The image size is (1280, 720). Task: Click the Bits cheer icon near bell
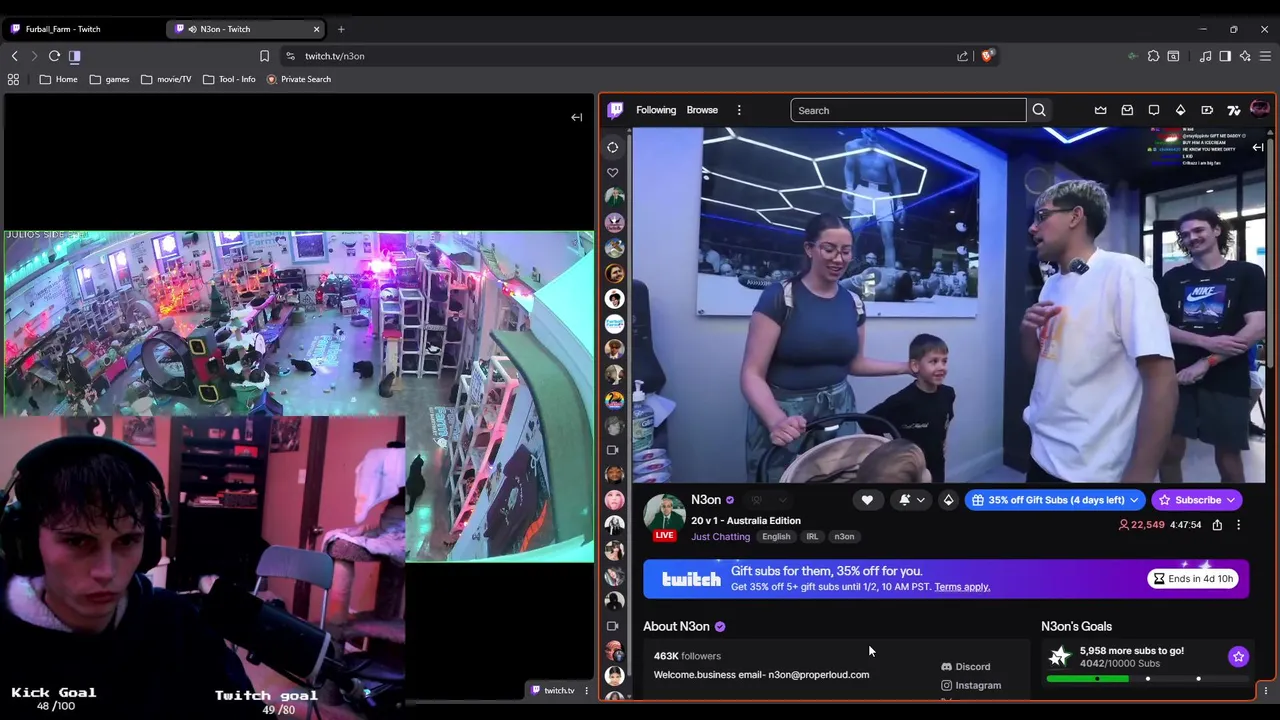coord(948,500)
